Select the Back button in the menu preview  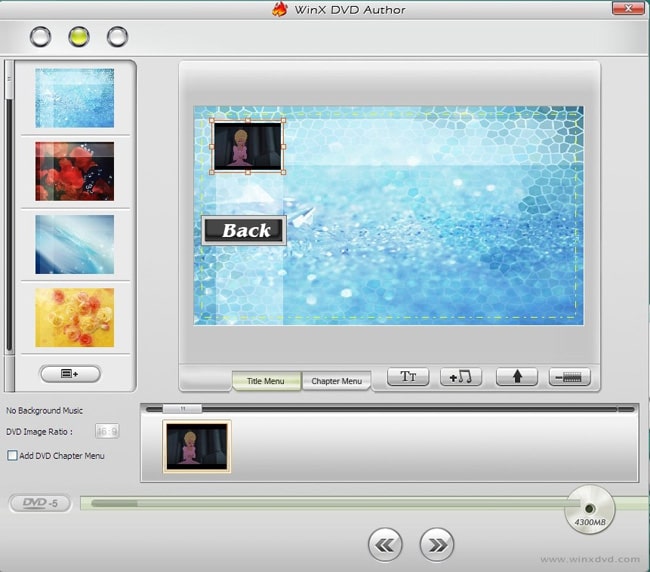244,231
